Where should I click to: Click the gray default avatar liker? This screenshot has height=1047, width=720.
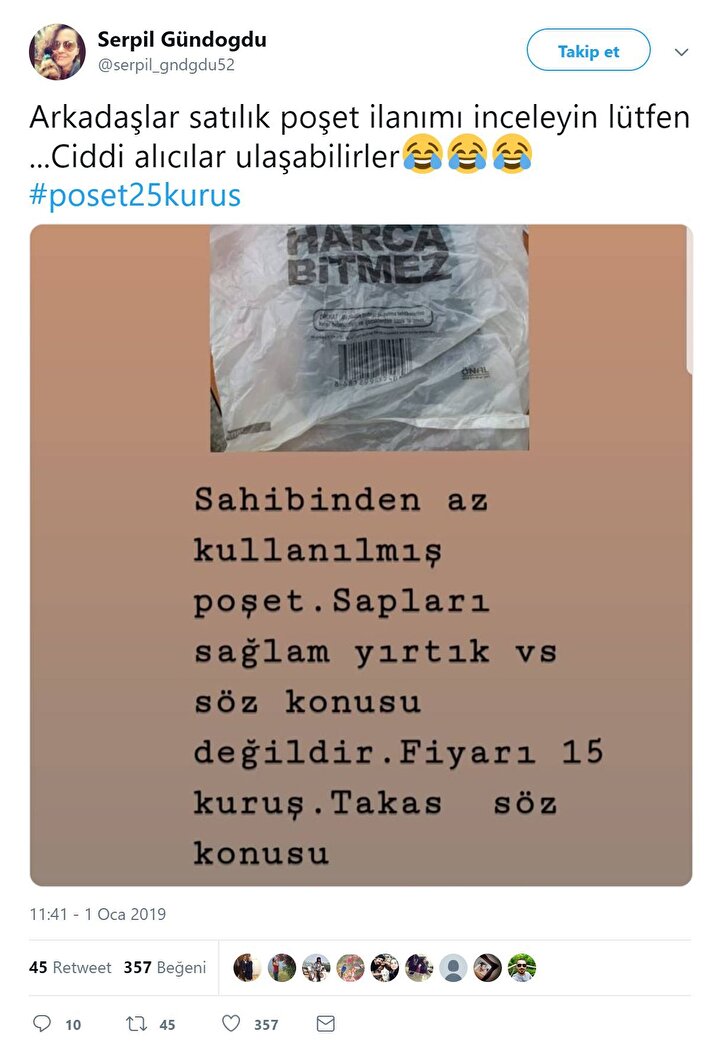(453, 968)
